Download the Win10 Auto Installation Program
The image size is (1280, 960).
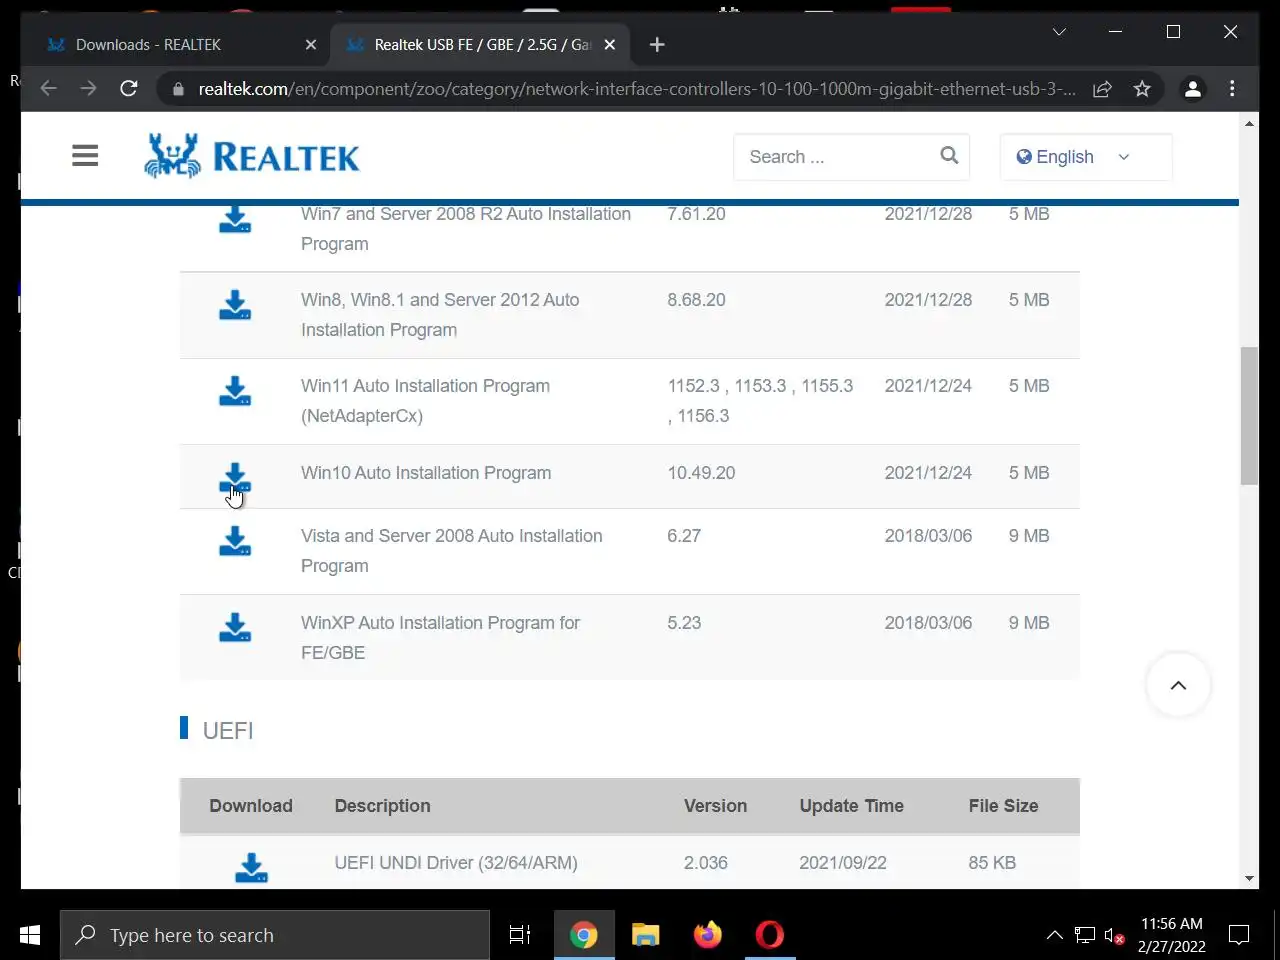235,478
